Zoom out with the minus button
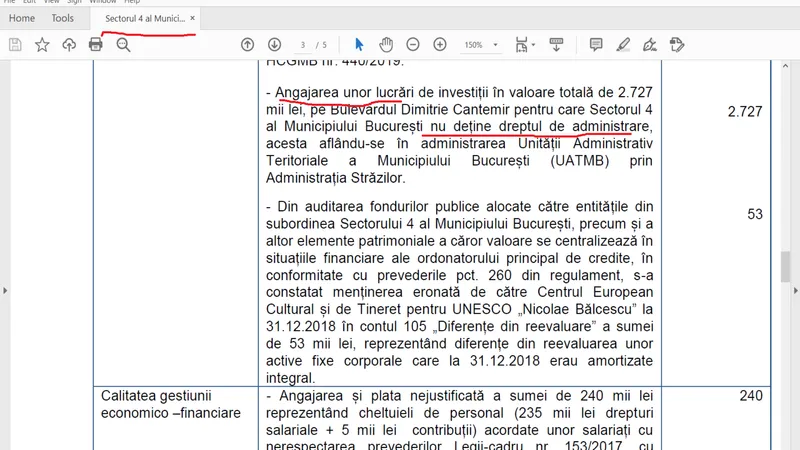The width and height of the screenshot is (800, 450). pyautogui.click(x=413, y=45)
